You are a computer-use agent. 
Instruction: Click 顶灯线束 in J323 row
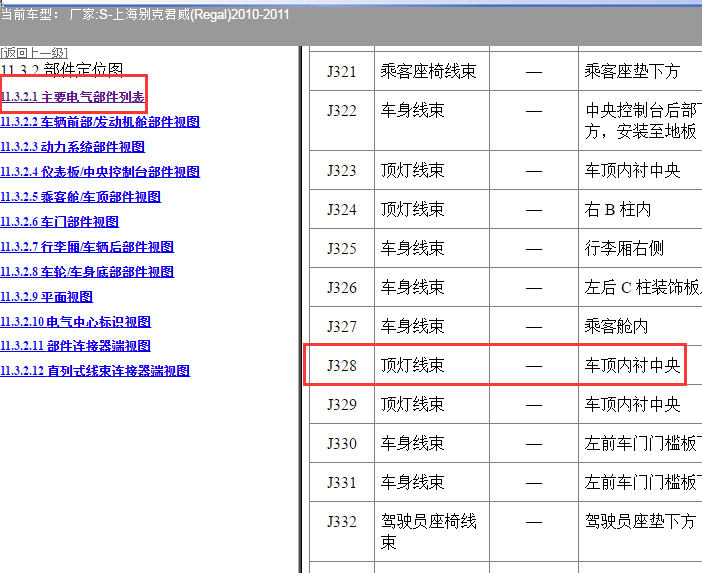pyautogui.click(x=412, y=171)
